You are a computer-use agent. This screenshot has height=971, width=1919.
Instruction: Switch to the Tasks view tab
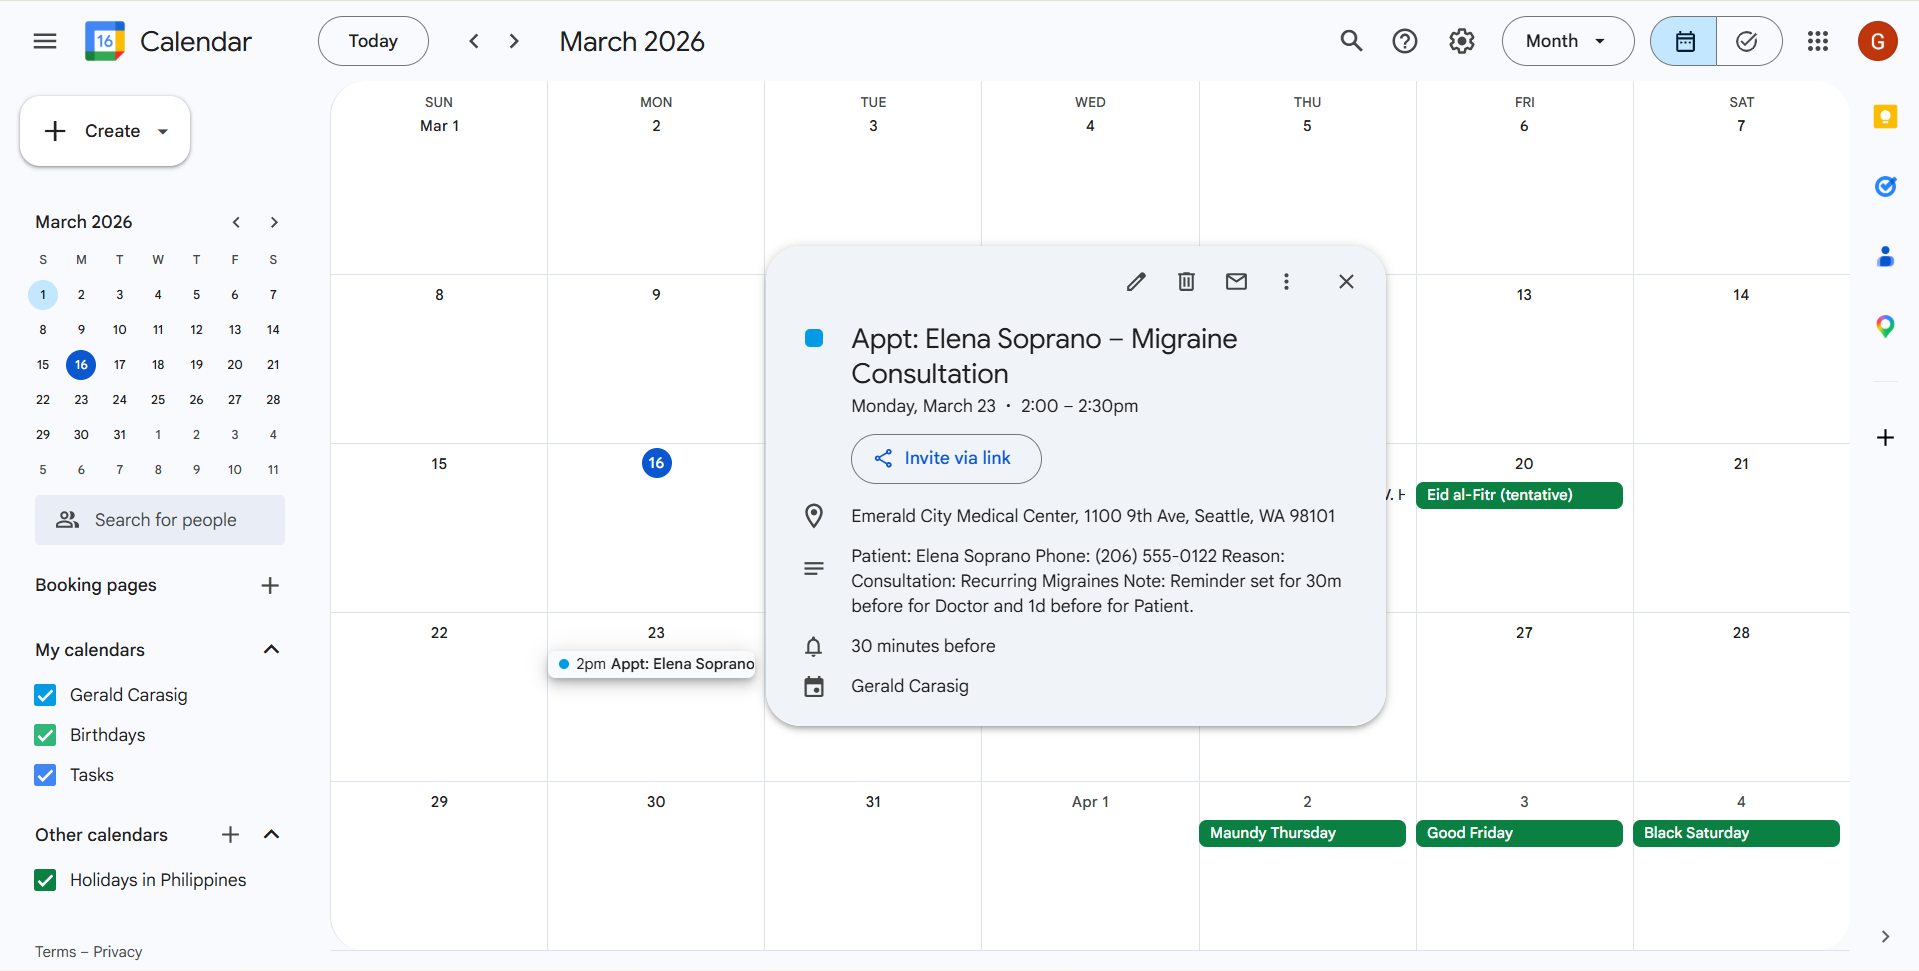point(1747,41)
